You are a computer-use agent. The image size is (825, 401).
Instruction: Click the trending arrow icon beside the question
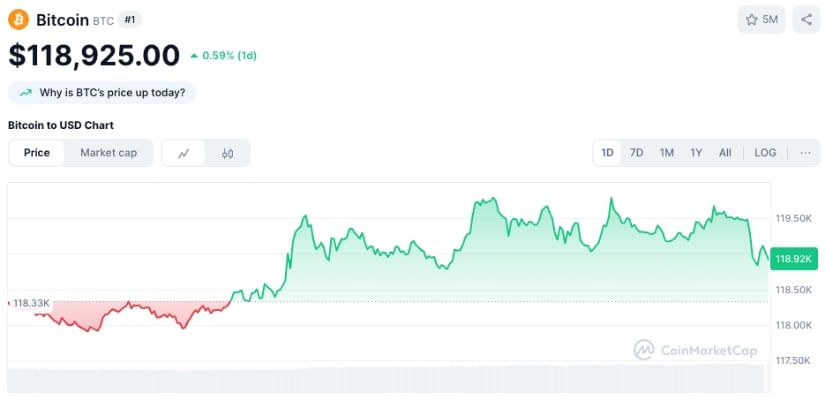[x=25, y=93]
